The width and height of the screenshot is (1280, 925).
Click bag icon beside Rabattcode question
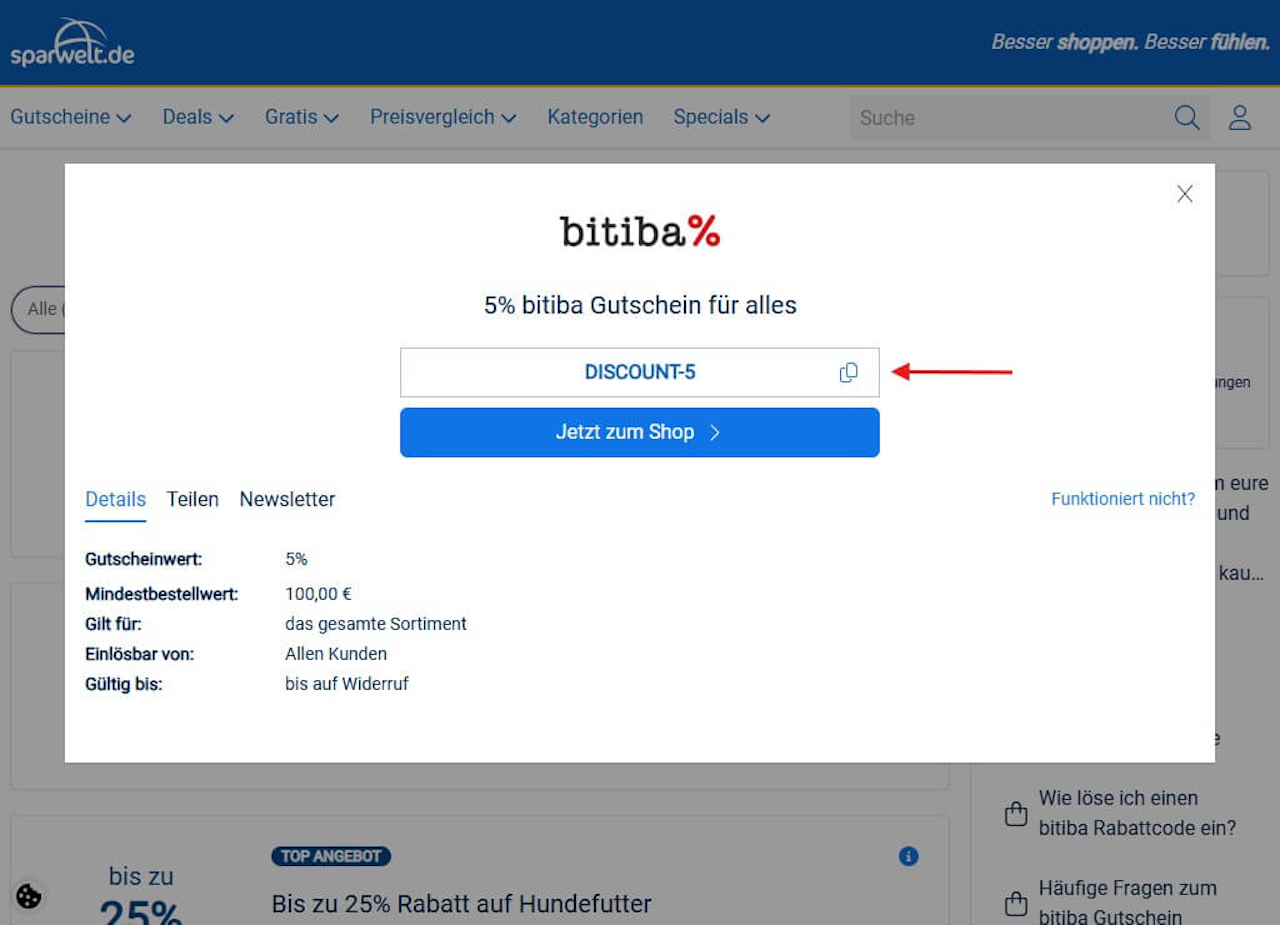(x=1016, y=813)
